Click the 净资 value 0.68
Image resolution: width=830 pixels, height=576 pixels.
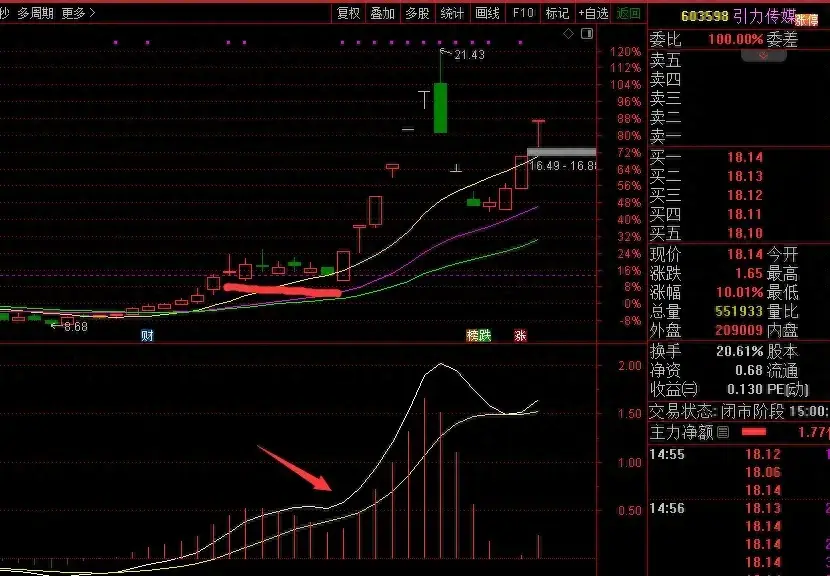748,370
